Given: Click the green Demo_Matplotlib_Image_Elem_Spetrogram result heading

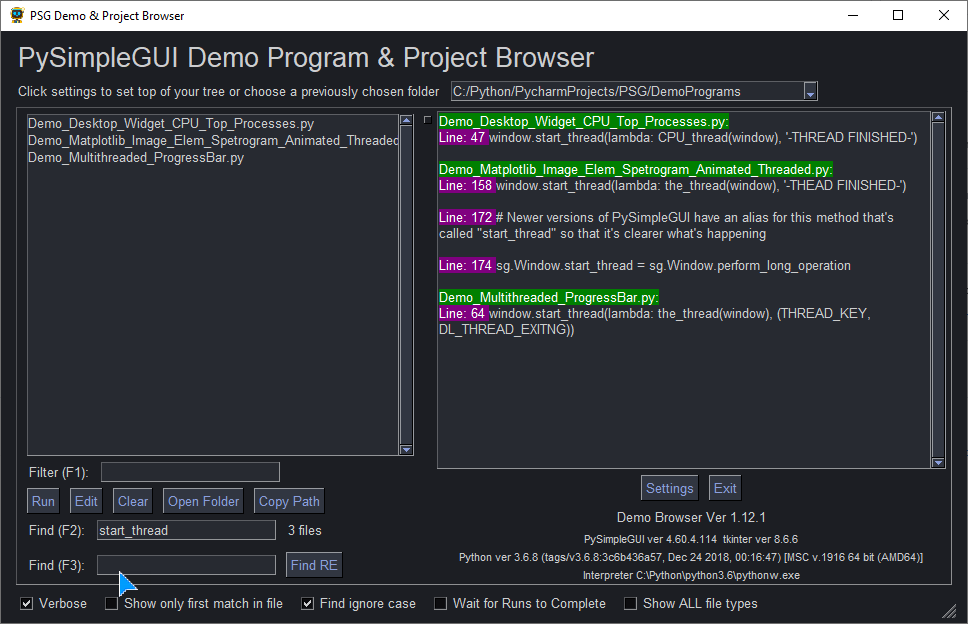Looking at the screenshot, I should [x=635, y=170].
